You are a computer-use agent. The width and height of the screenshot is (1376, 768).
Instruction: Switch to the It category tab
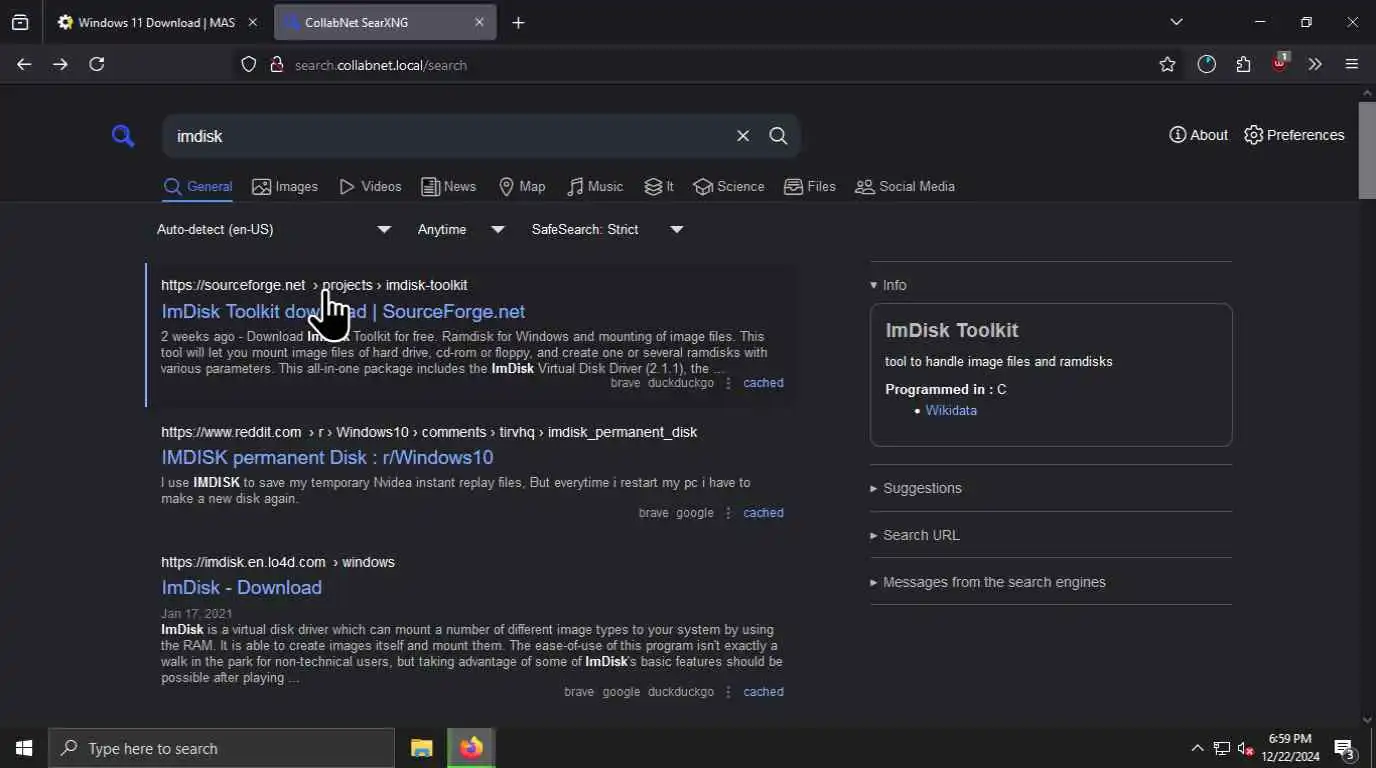tap(659, 187)
